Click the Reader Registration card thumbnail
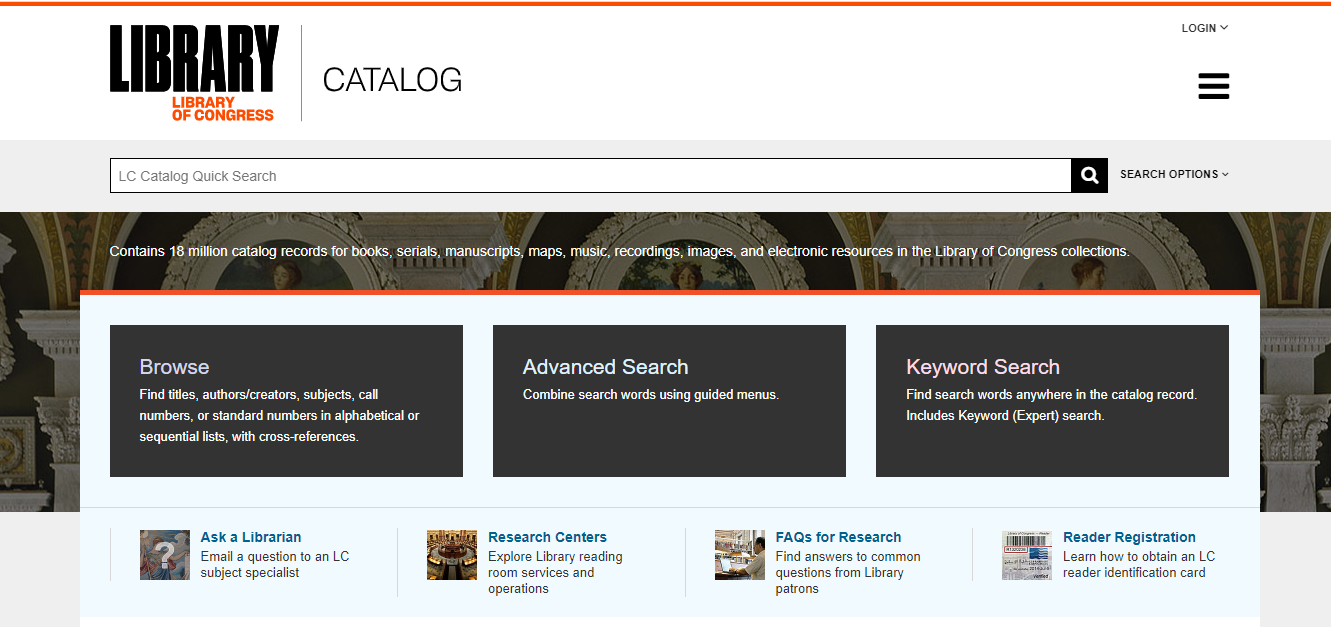This screenshot has height=627, width=1331. click(1027, 555)
